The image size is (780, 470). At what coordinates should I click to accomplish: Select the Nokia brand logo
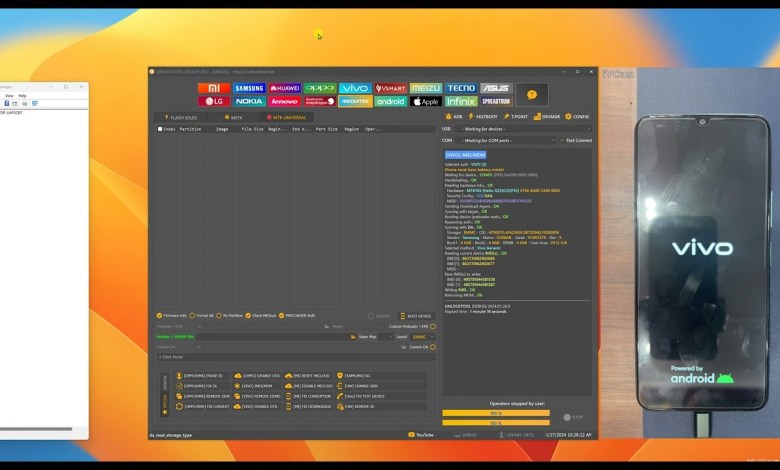click(x=249, y=101)
